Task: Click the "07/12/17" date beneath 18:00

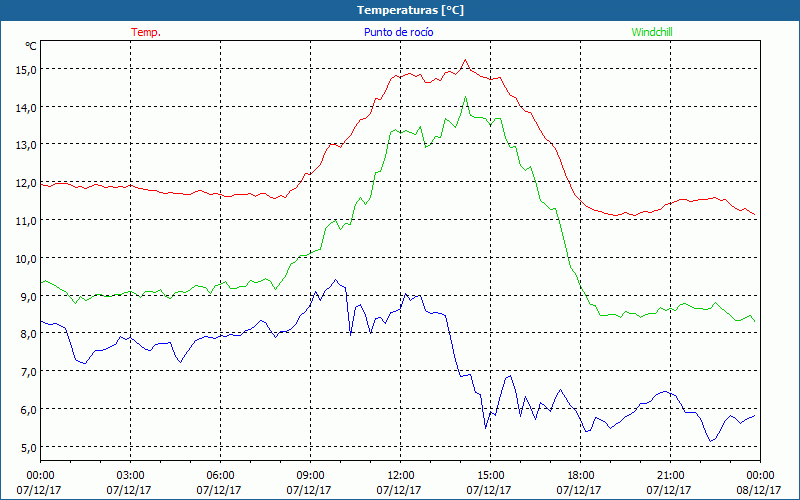Action: [x=579, y=490]
